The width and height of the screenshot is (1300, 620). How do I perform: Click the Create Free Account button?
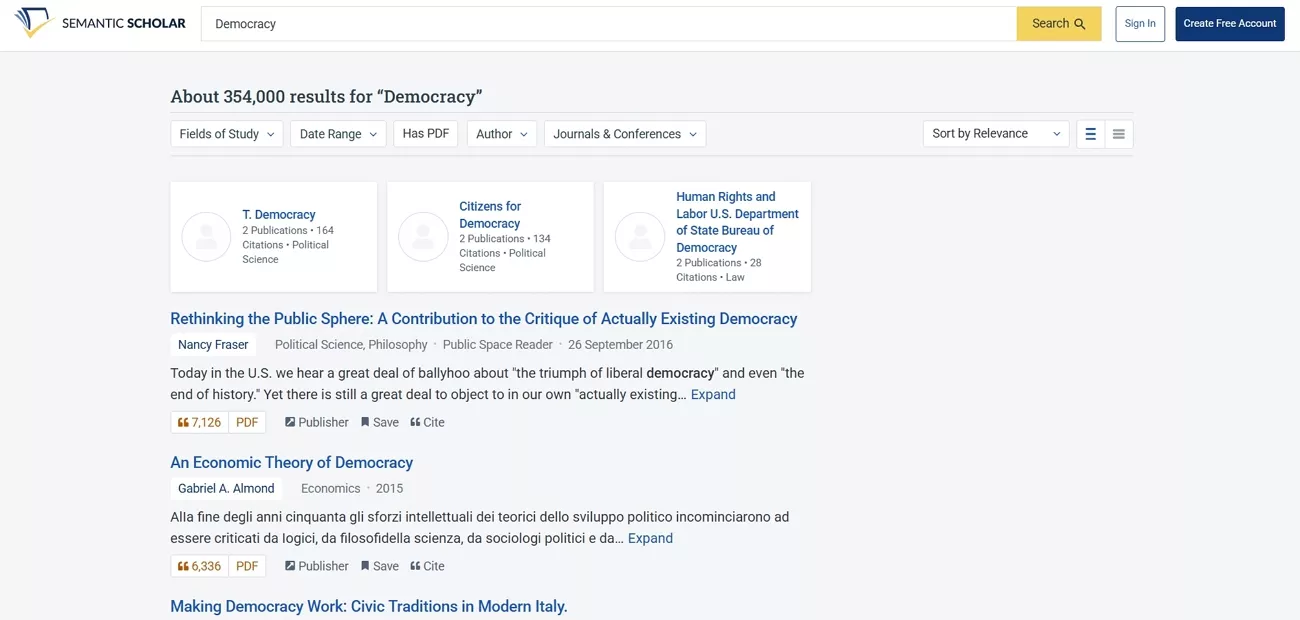tap(1229, 22)
